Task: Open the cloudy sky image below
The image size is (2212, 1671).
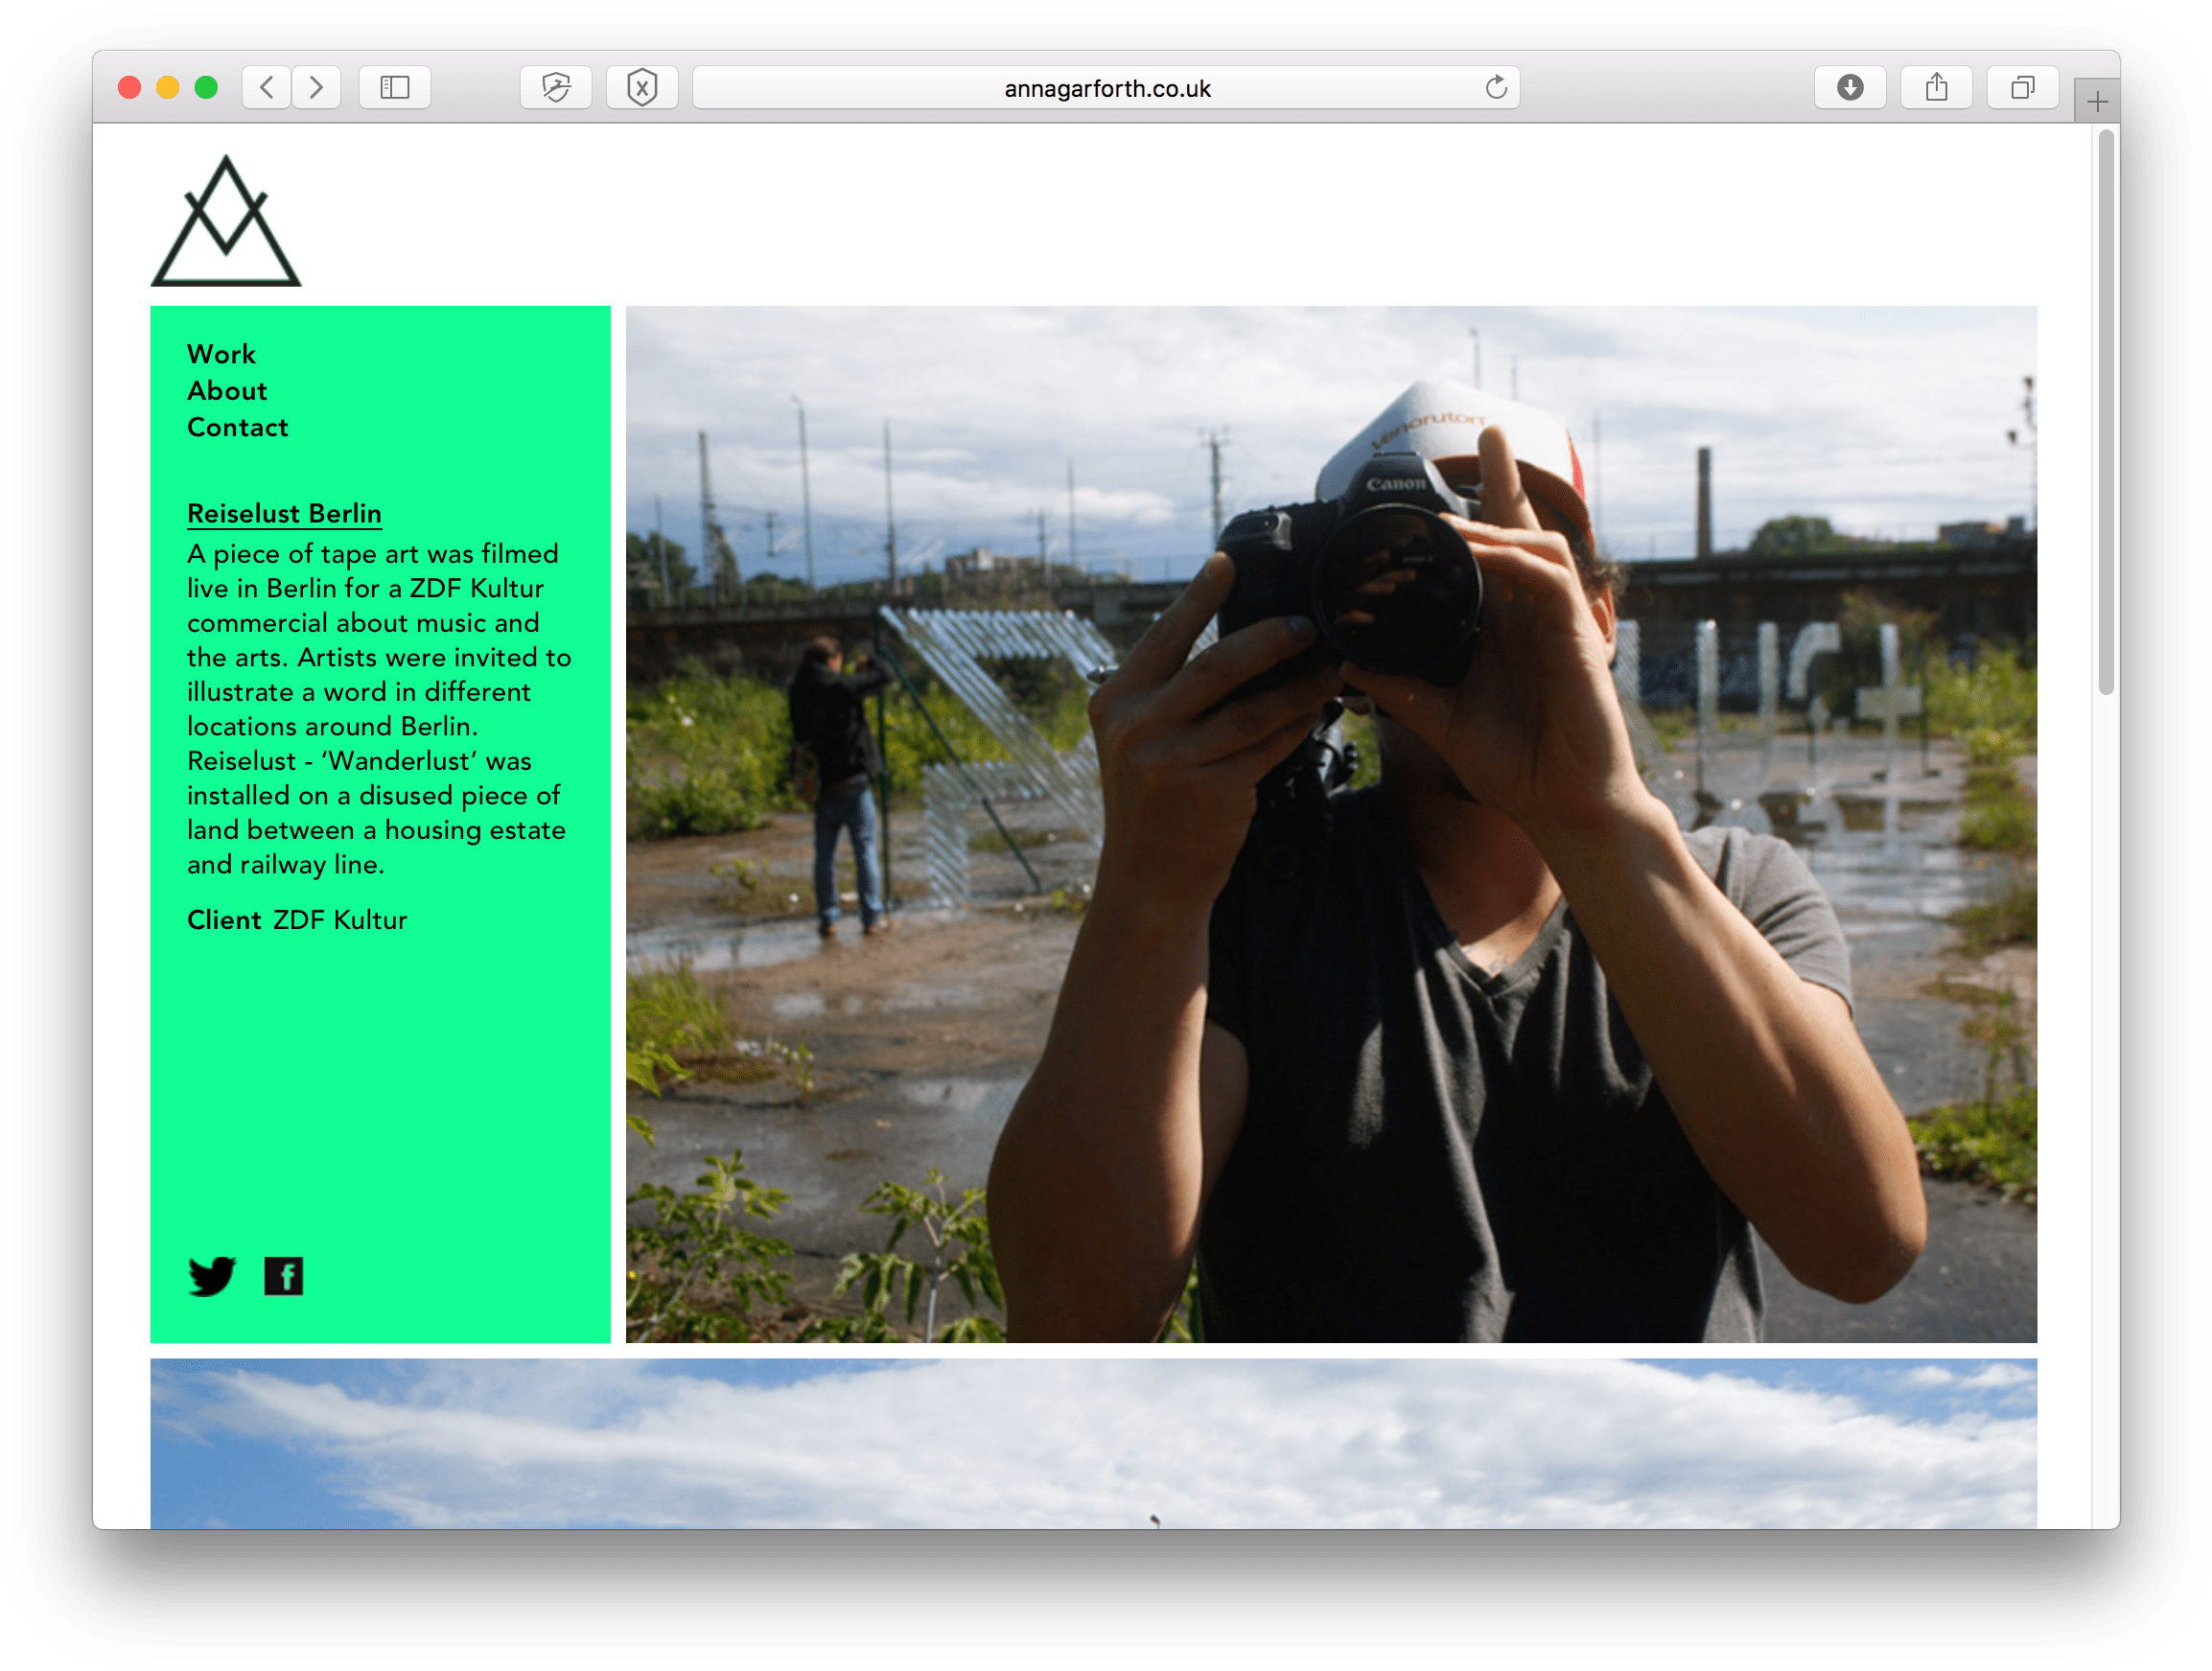Action: coord(1093,1443)
